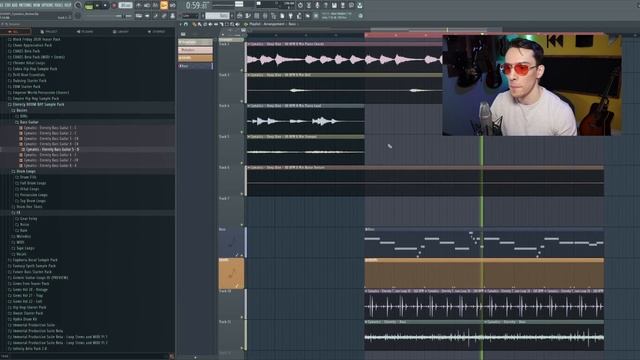Select highlighted Eternity Bass Guitar 5 sample
Viewport: 640px width, 360px height.
pos(52,149)
